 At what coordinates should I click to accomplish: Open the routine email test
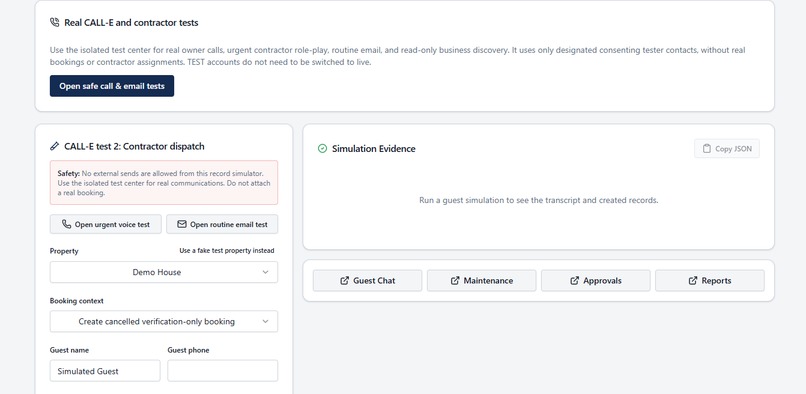pyautogui.click(x=222, y=224)
